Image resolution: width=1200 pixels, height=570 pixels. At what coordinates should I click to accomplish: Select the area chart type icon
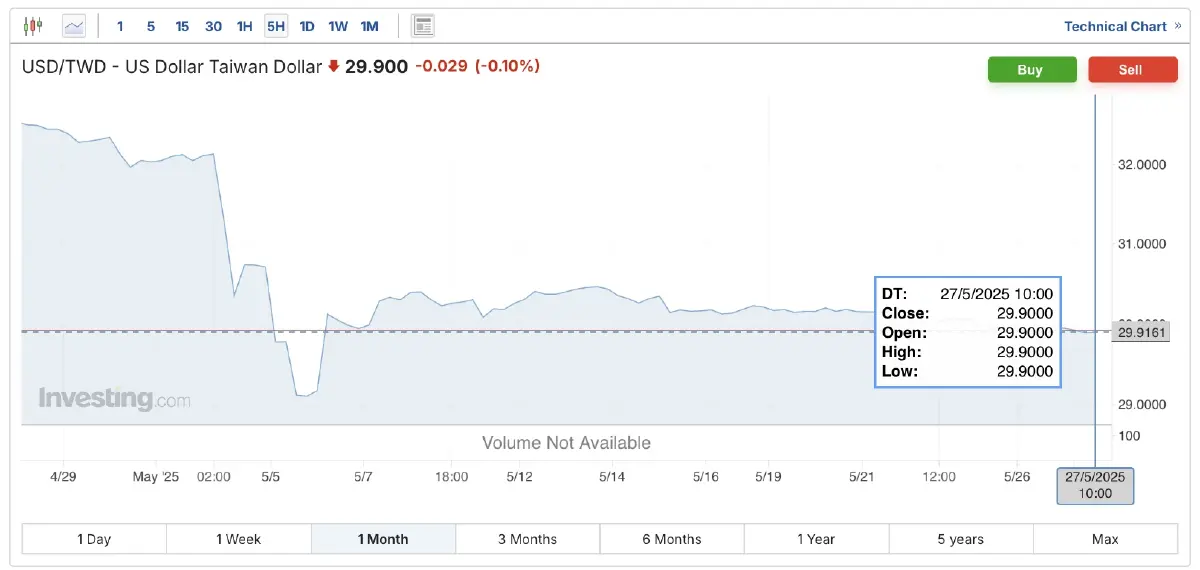tap(74, 26)
